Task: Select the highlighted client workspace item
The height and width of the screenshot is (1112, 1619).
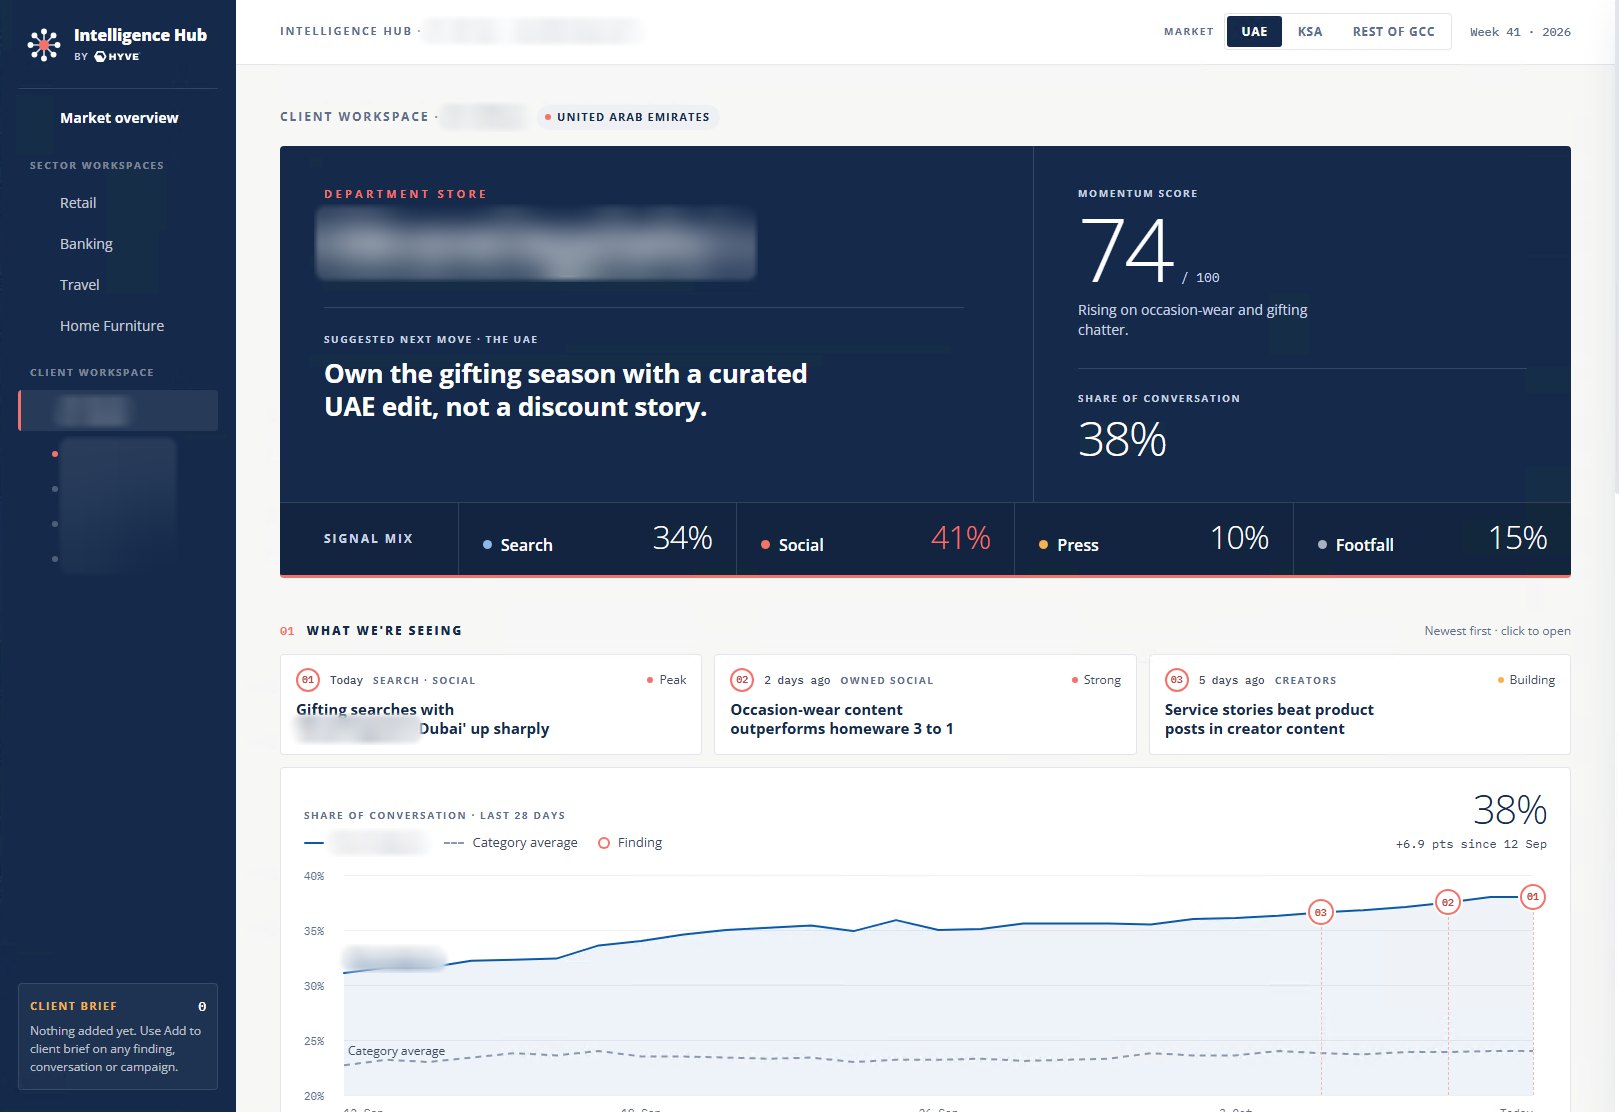Action: pos(118,411)
